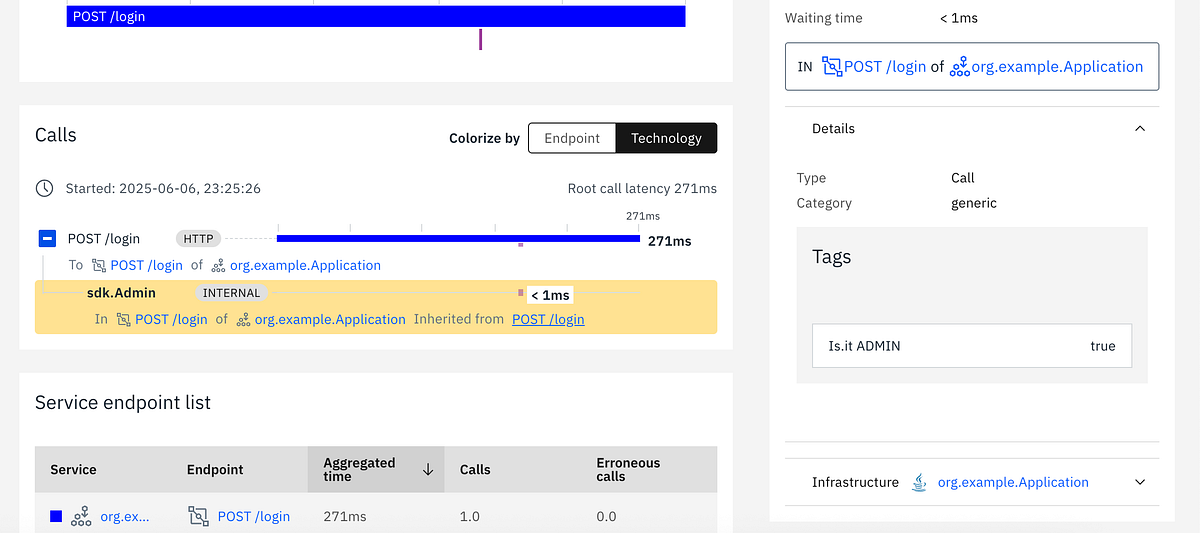Click service icon in table row
Image resolution: width=1200 pixels, height=533 pixels.
(x=81, y=516)
